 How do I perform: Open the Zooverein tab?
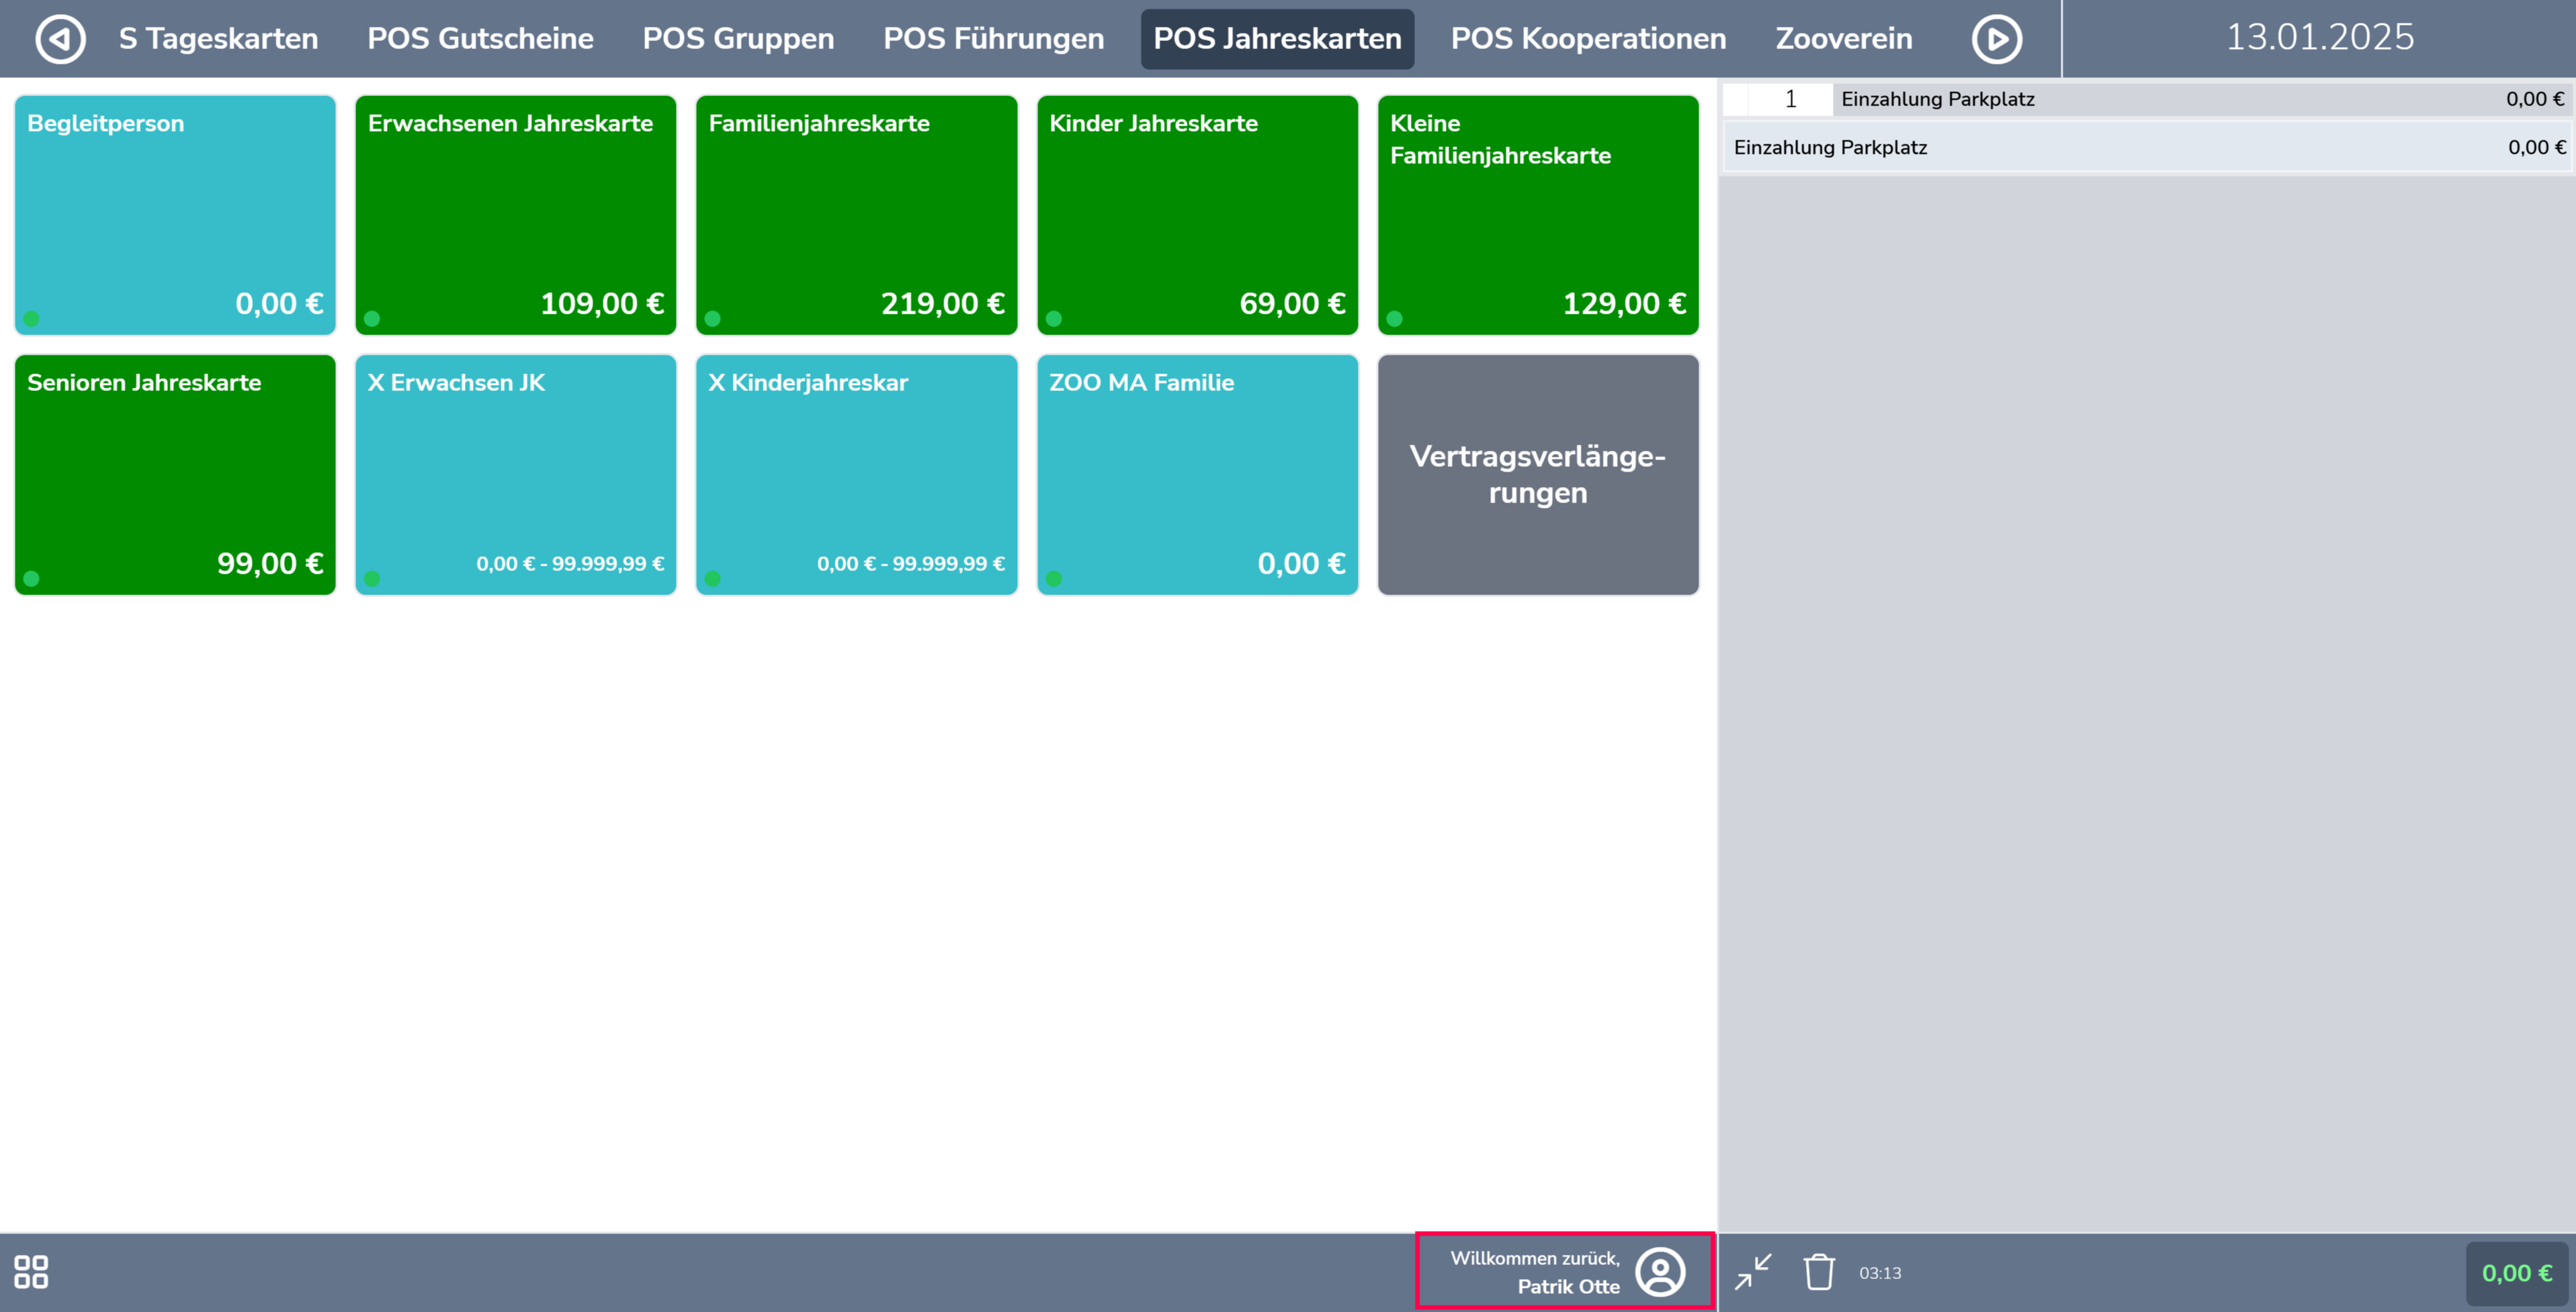pyautogui.click(x=1843, y=39)
